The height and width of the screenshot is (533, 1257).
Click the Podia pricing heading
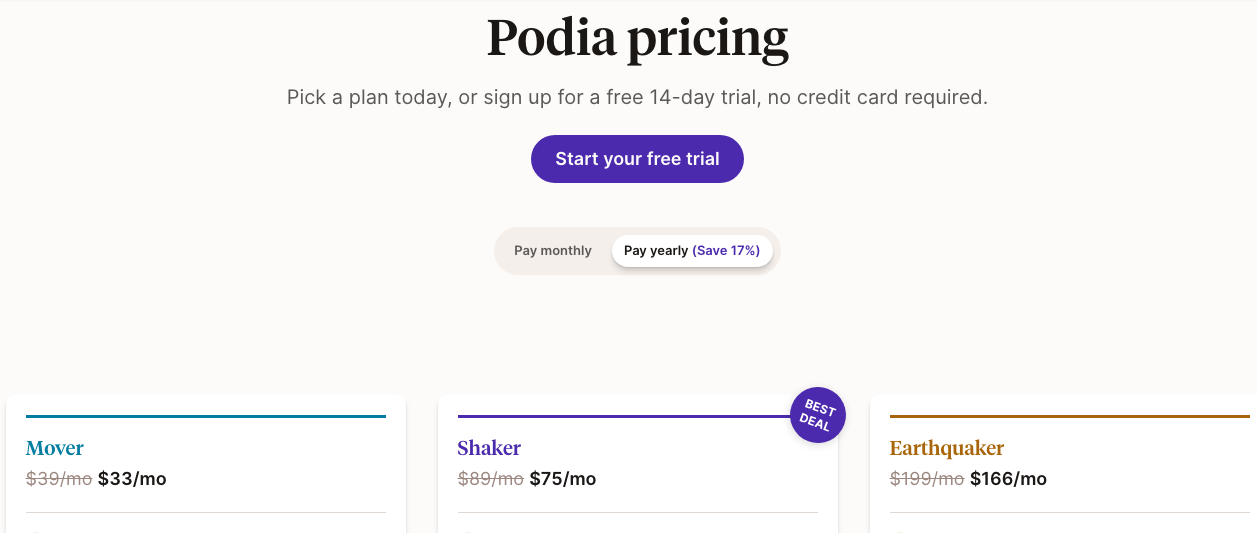(637, 38)
